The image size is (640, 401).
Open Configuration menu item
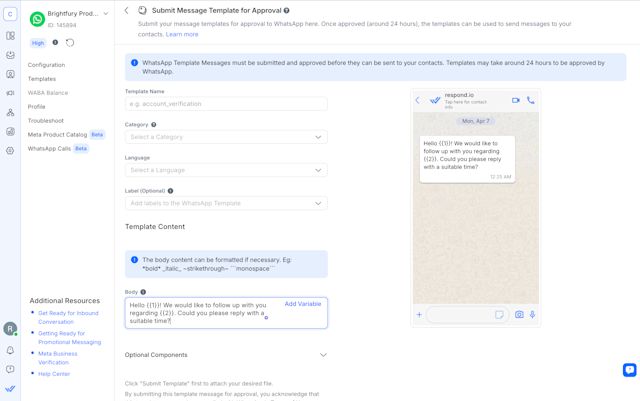(46, 65)
